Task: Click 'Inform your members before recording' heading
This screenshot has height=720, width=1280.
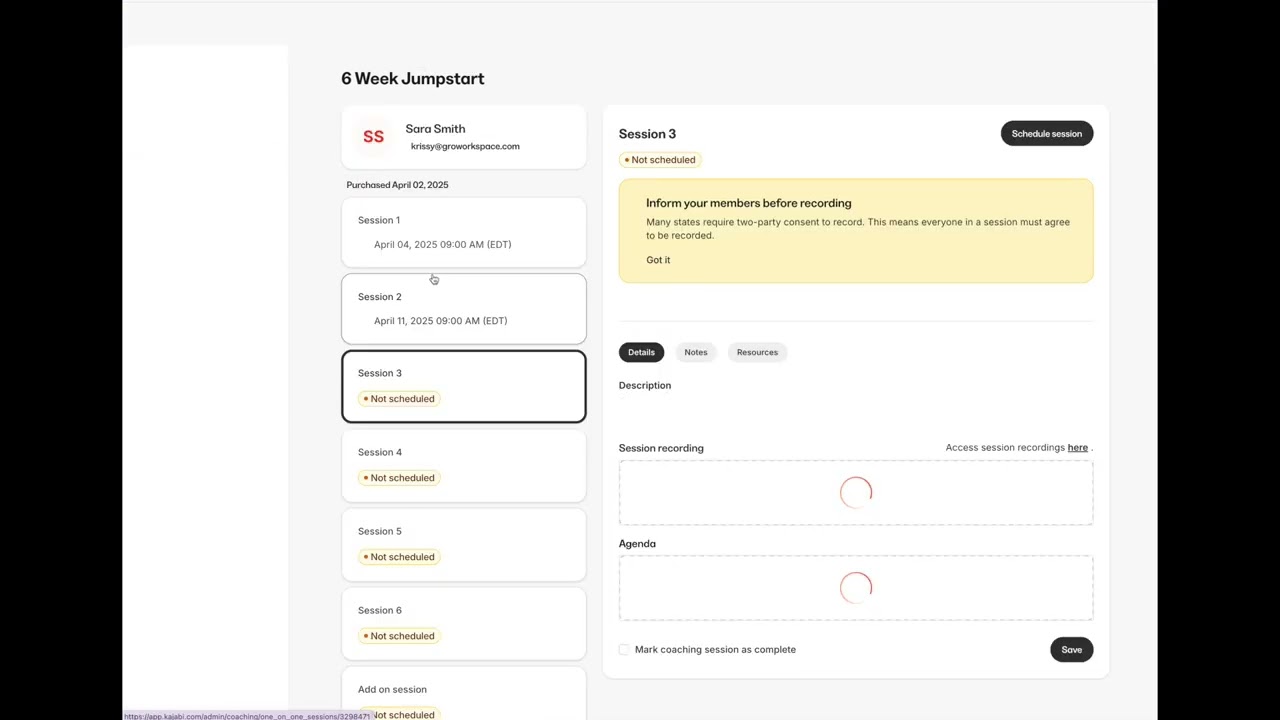Action: (x=749, y=203)
